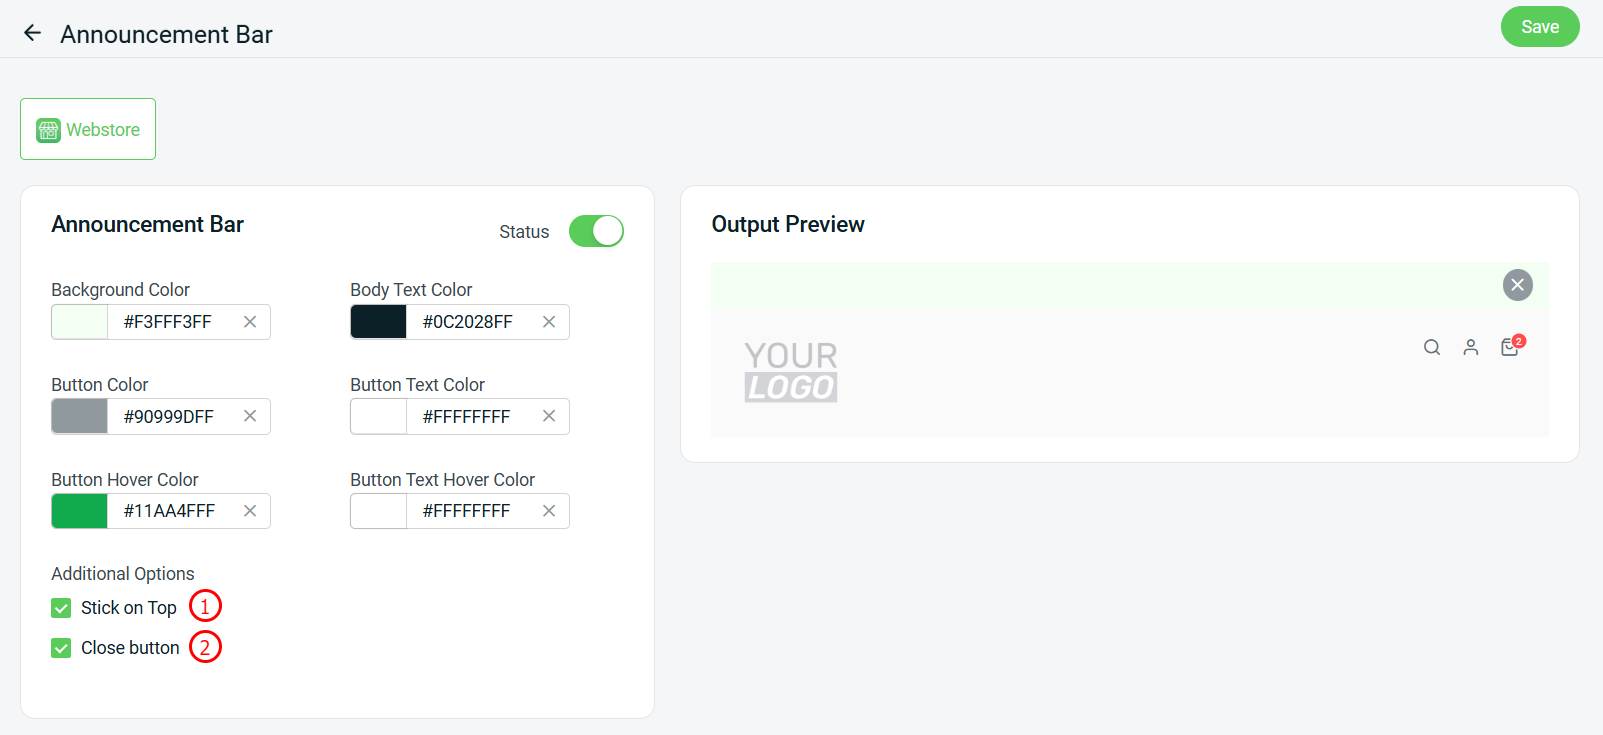Viewport: 1603px width, 735px height.
Task: Clear the Button Text Hover Color field
Action: [548, 510]
